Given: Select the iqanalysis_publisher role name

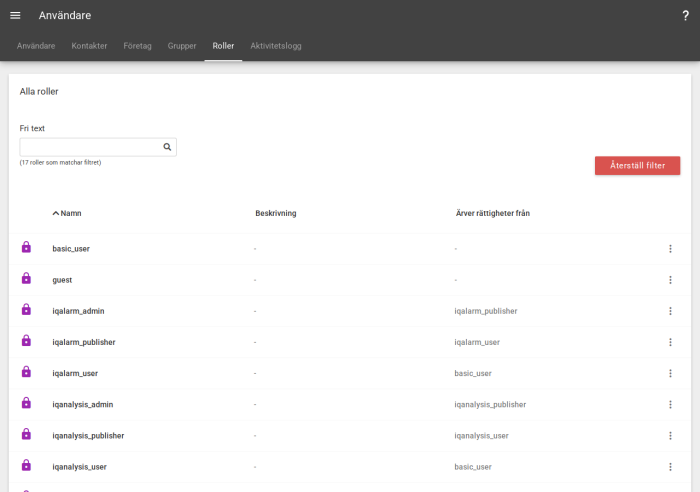Looking at the screenshot, I should coord(88,436).
